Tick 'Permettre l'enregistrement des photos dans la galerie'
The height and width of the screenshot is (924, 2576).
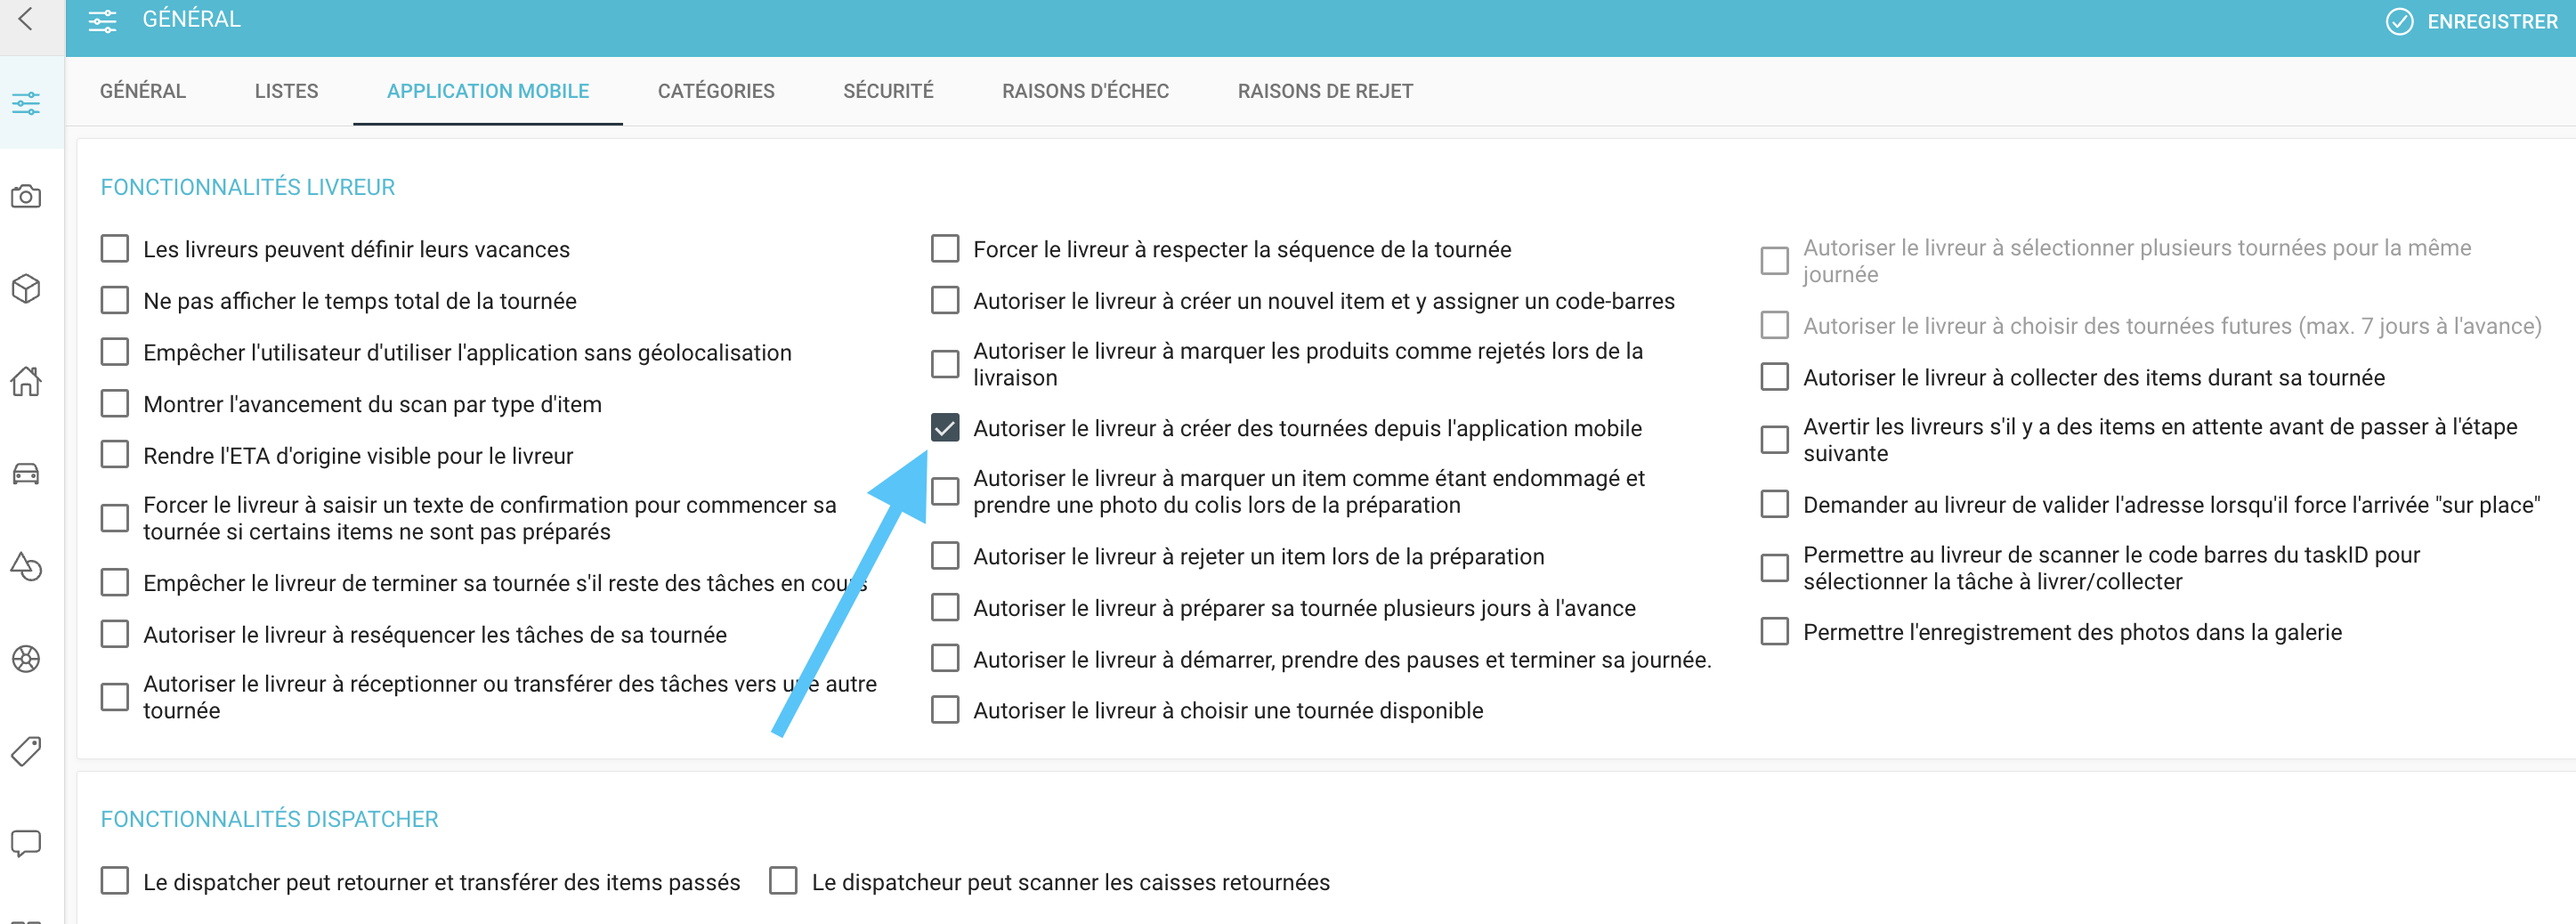1775,632
